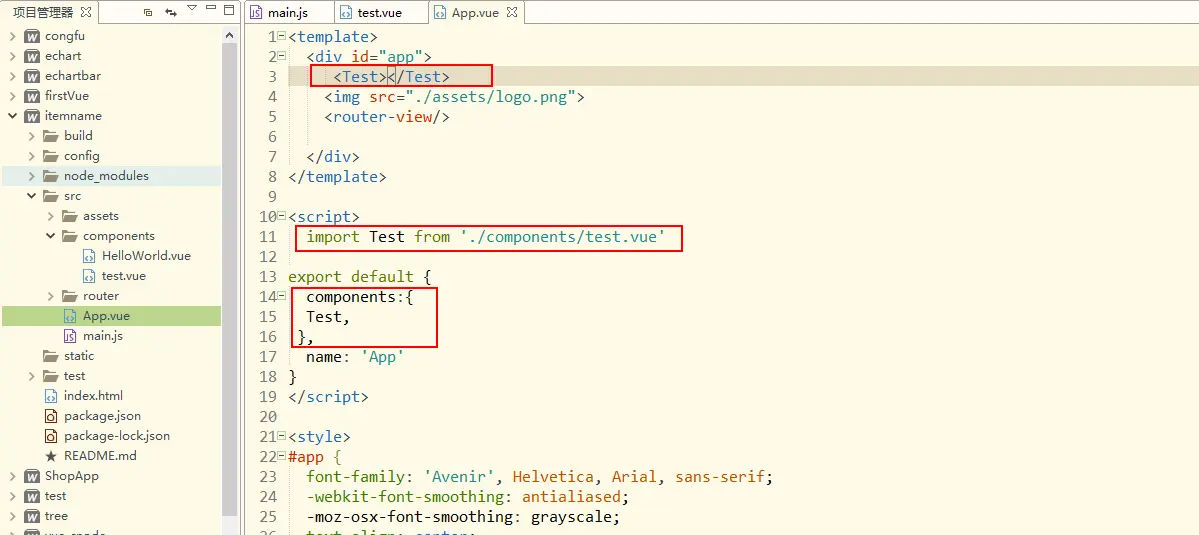
Task: Fold the div block at line 2
Action: [281, 56]
